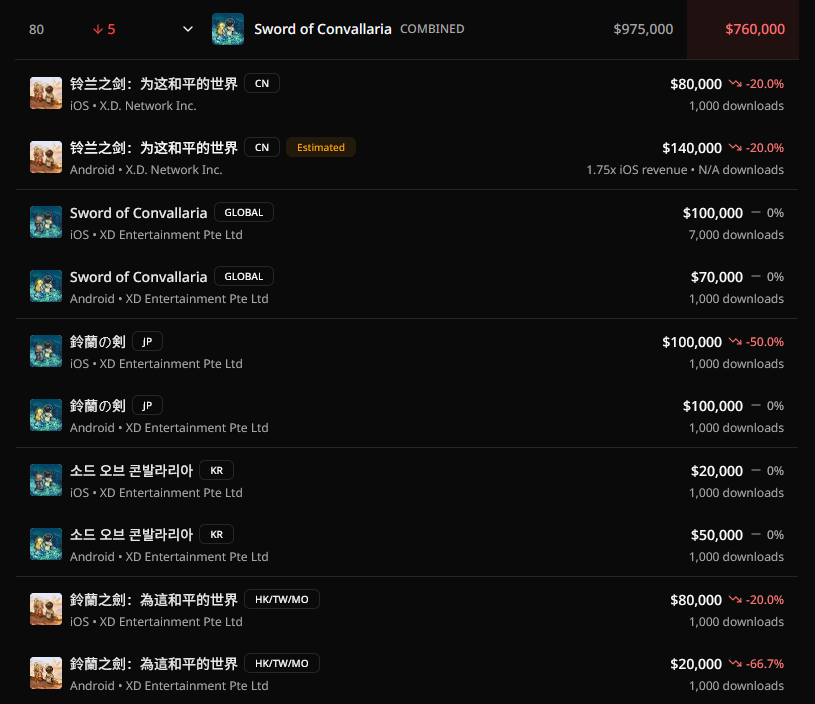This screenshot has width=815, height=704.
Task: Click the $100,000 revenue on JP iOS row
Action: click(692, 342)
